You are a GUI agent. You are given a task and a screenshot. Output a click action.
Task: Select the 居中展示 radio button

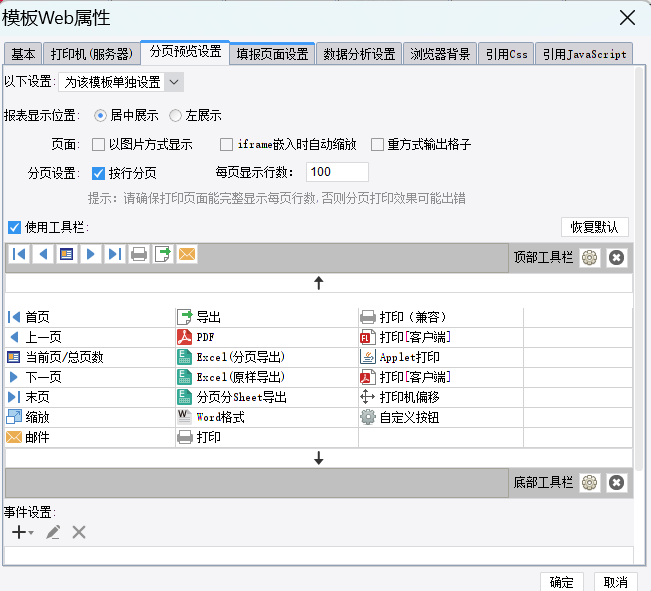100,115
